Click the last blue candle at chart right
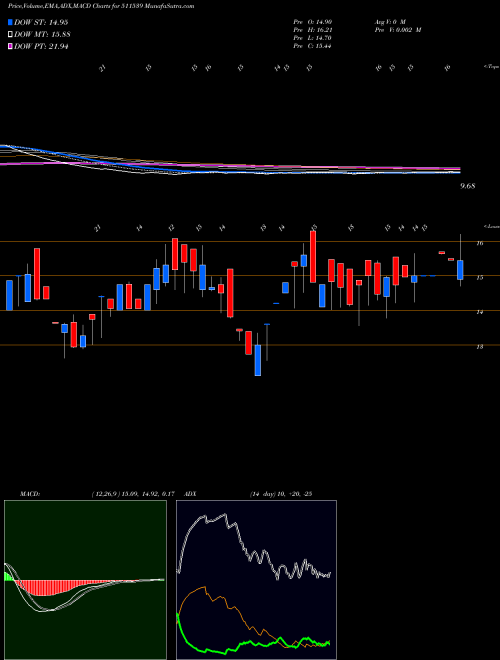 [460, 270]
